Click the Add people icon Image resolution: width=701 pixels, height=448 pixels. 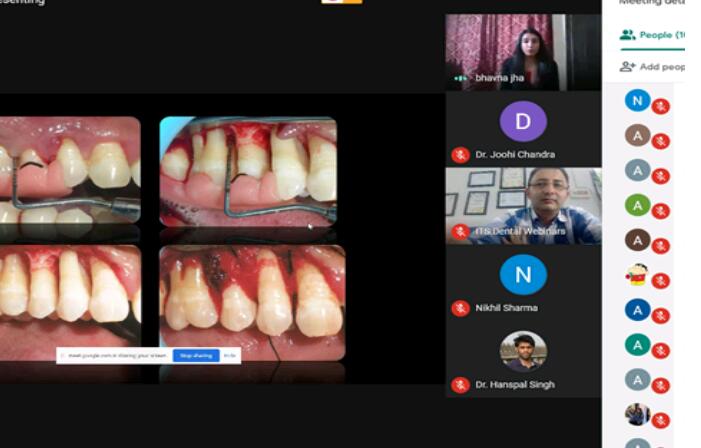pos(628,67)
